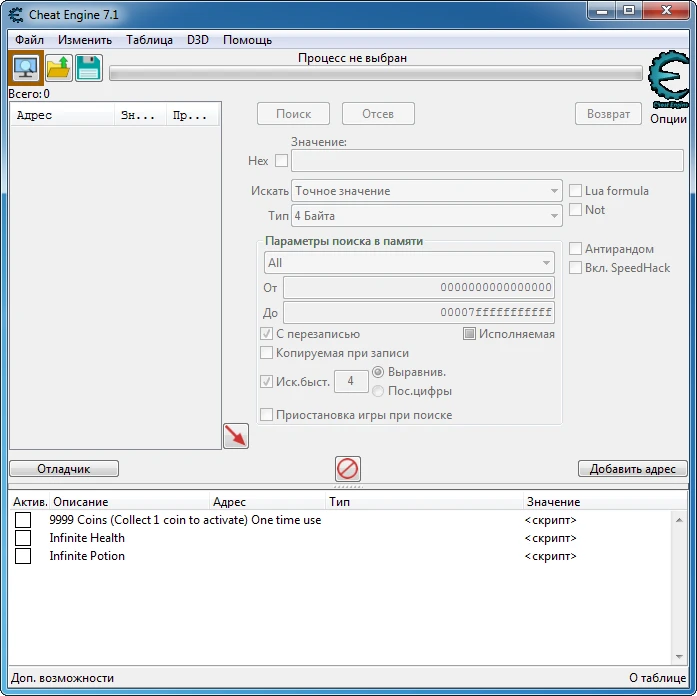697x696 pixels.
Task: Click the Поиск button
Action: click(293, 114)
